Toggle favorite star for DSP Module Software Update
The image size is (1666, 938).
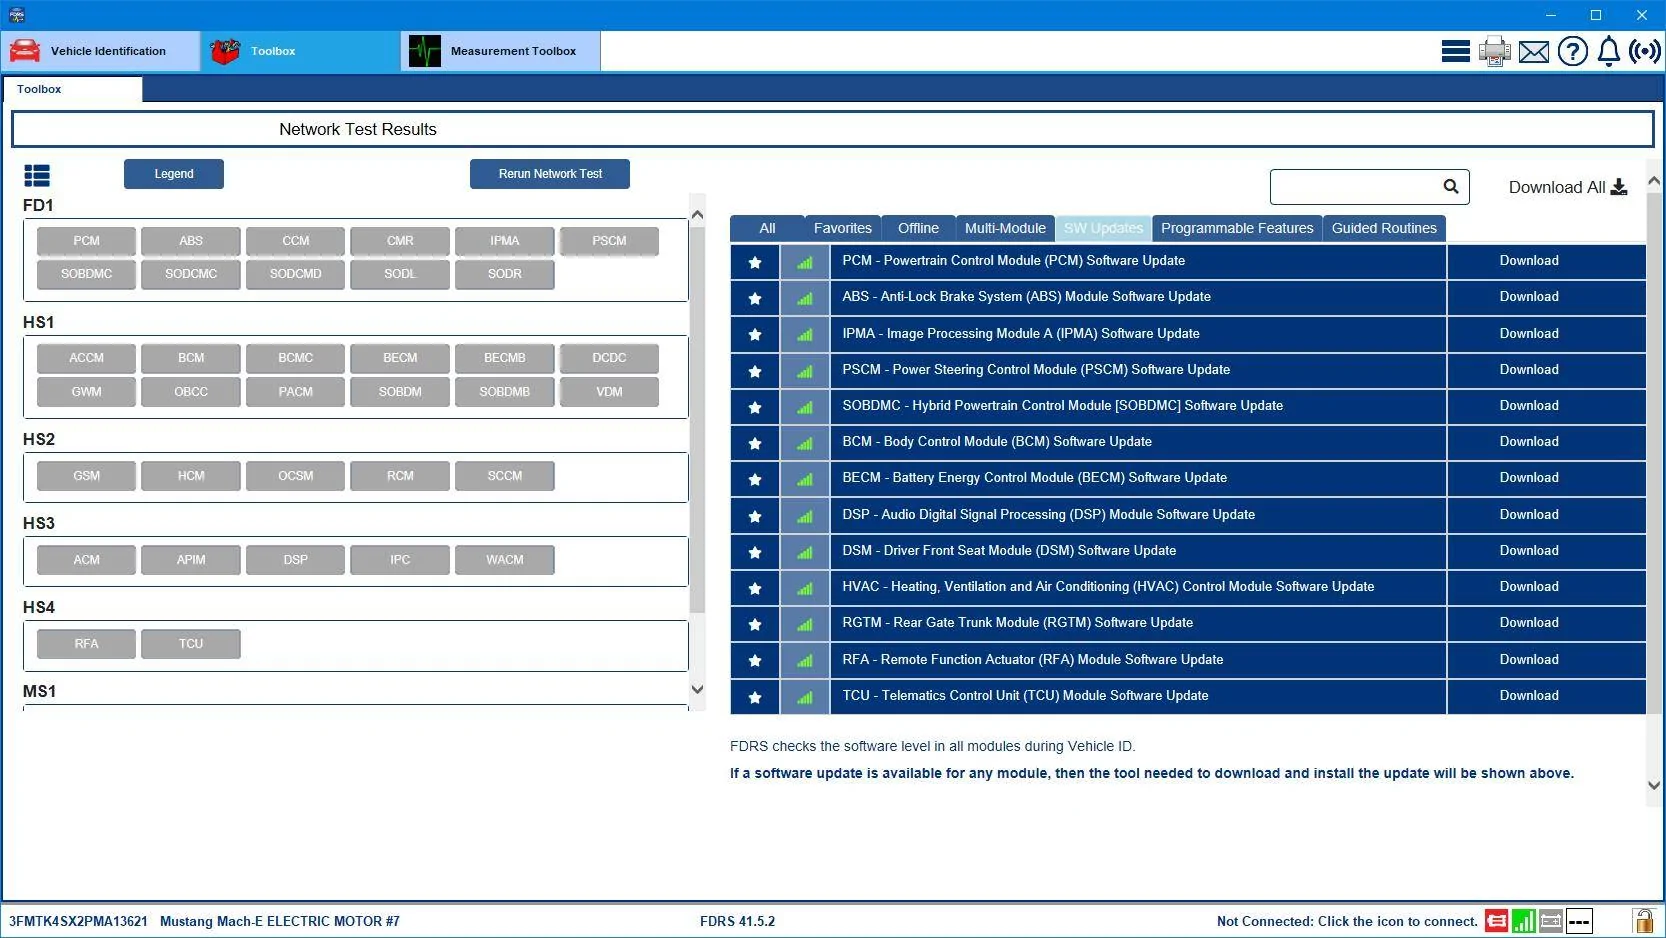(x=755, y=516)
